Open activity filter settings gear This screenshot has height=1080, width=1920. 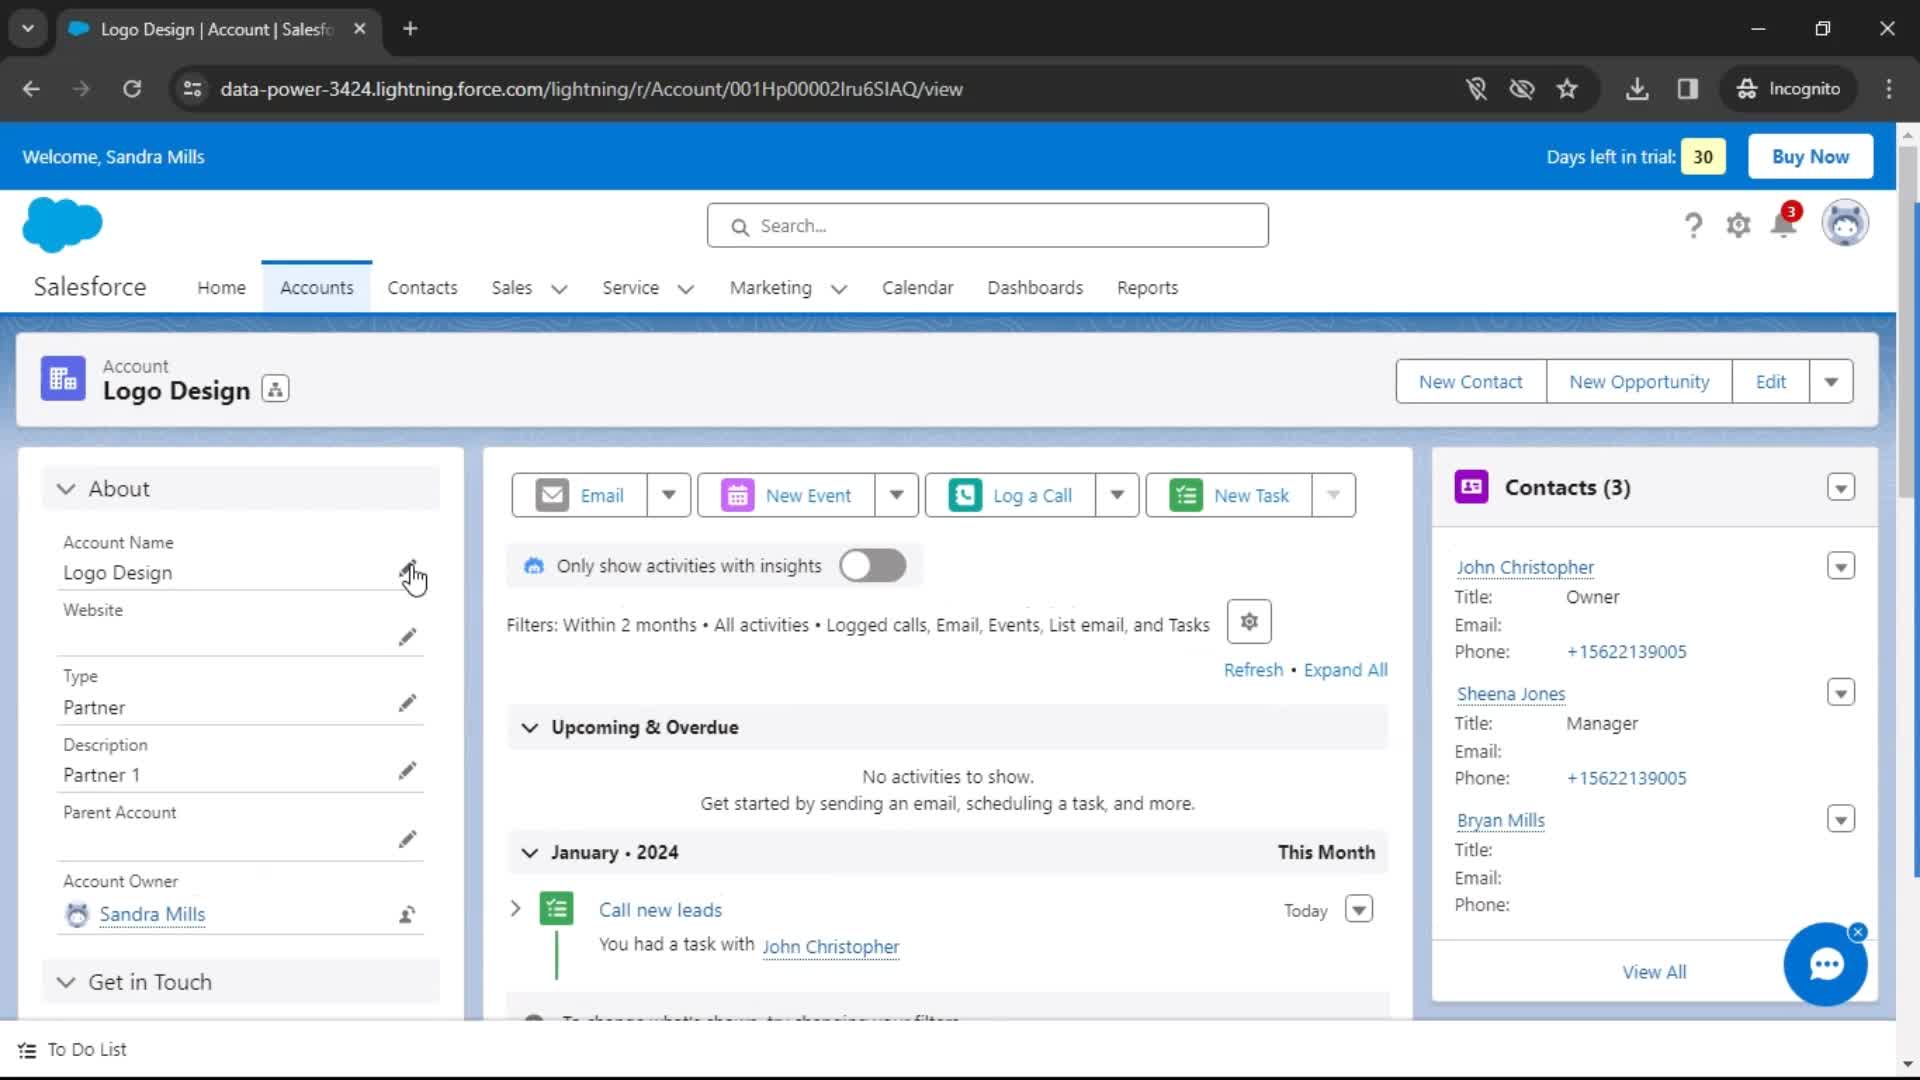point(1248,621)
